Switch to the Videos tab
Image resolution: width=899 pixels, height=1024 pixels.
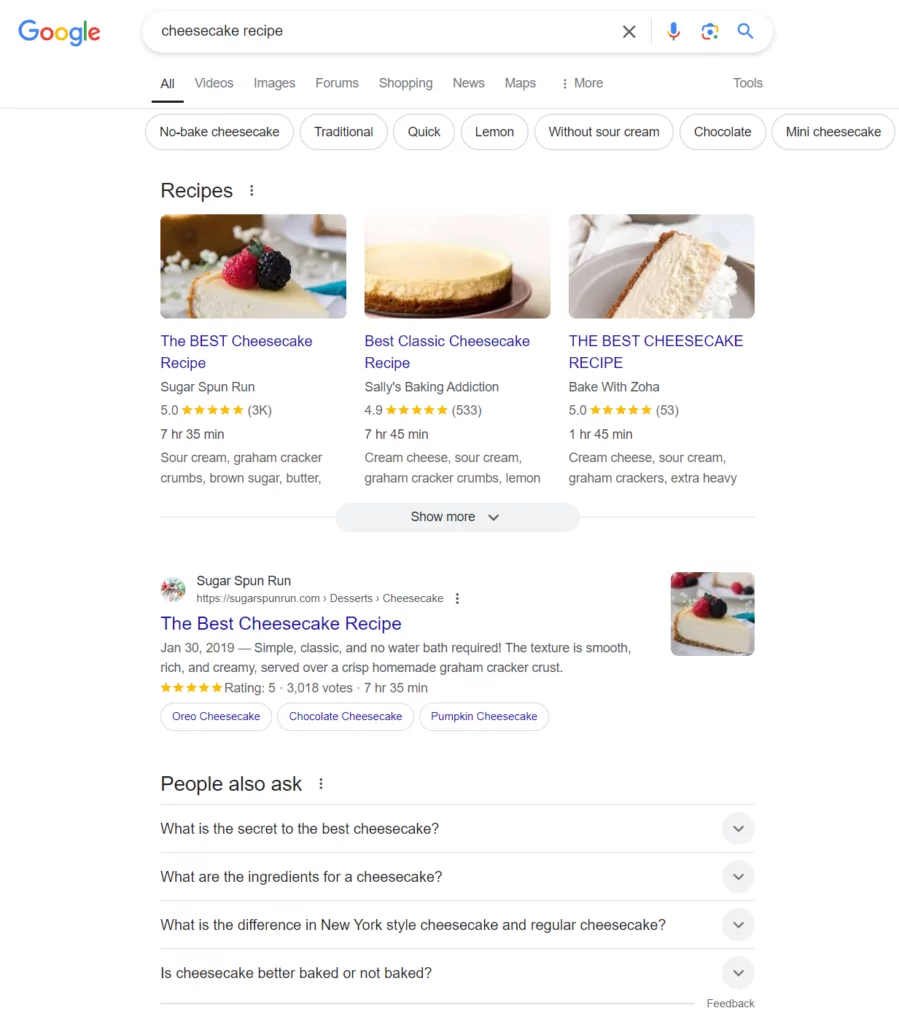(x=214, y=84)
